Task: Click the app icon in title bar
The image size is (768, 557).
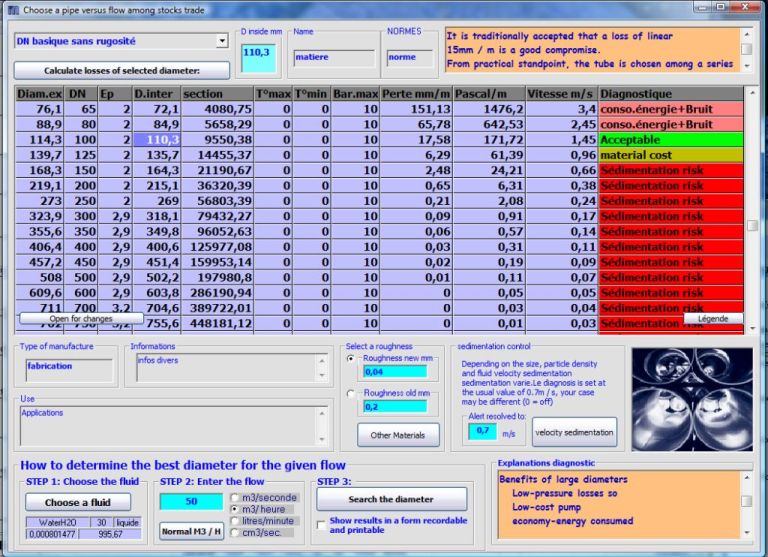Action: pyautogui.click(x=13, y=9)
